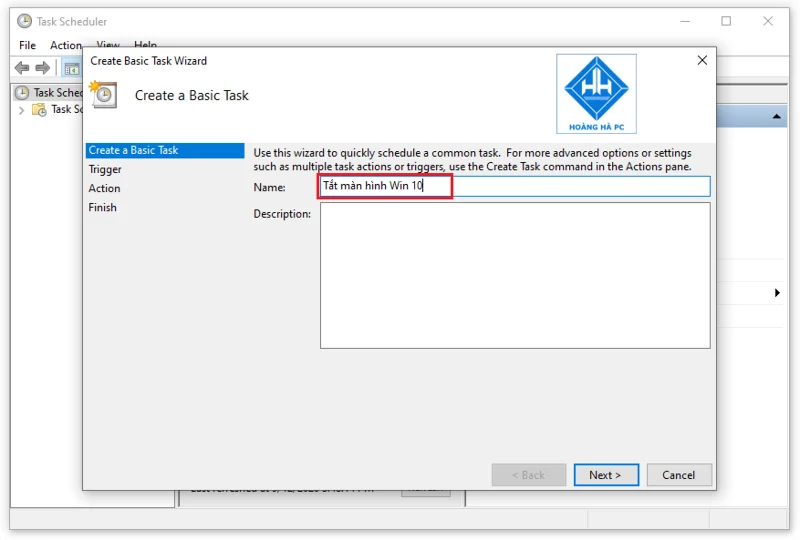Viewport: 800px width, 540px height.
Task: Click the Forward arrow toolbar icon
Action: pos(43,67)
